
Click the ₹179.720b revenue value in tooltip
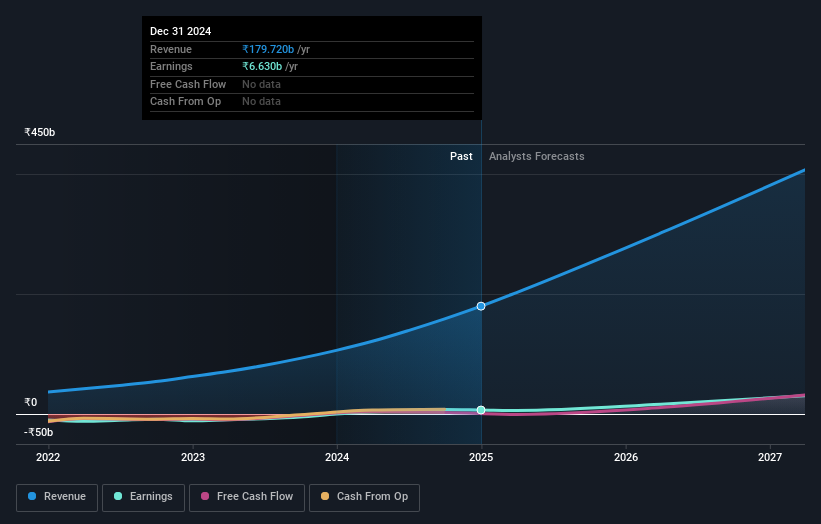click(x=268, y=49)
